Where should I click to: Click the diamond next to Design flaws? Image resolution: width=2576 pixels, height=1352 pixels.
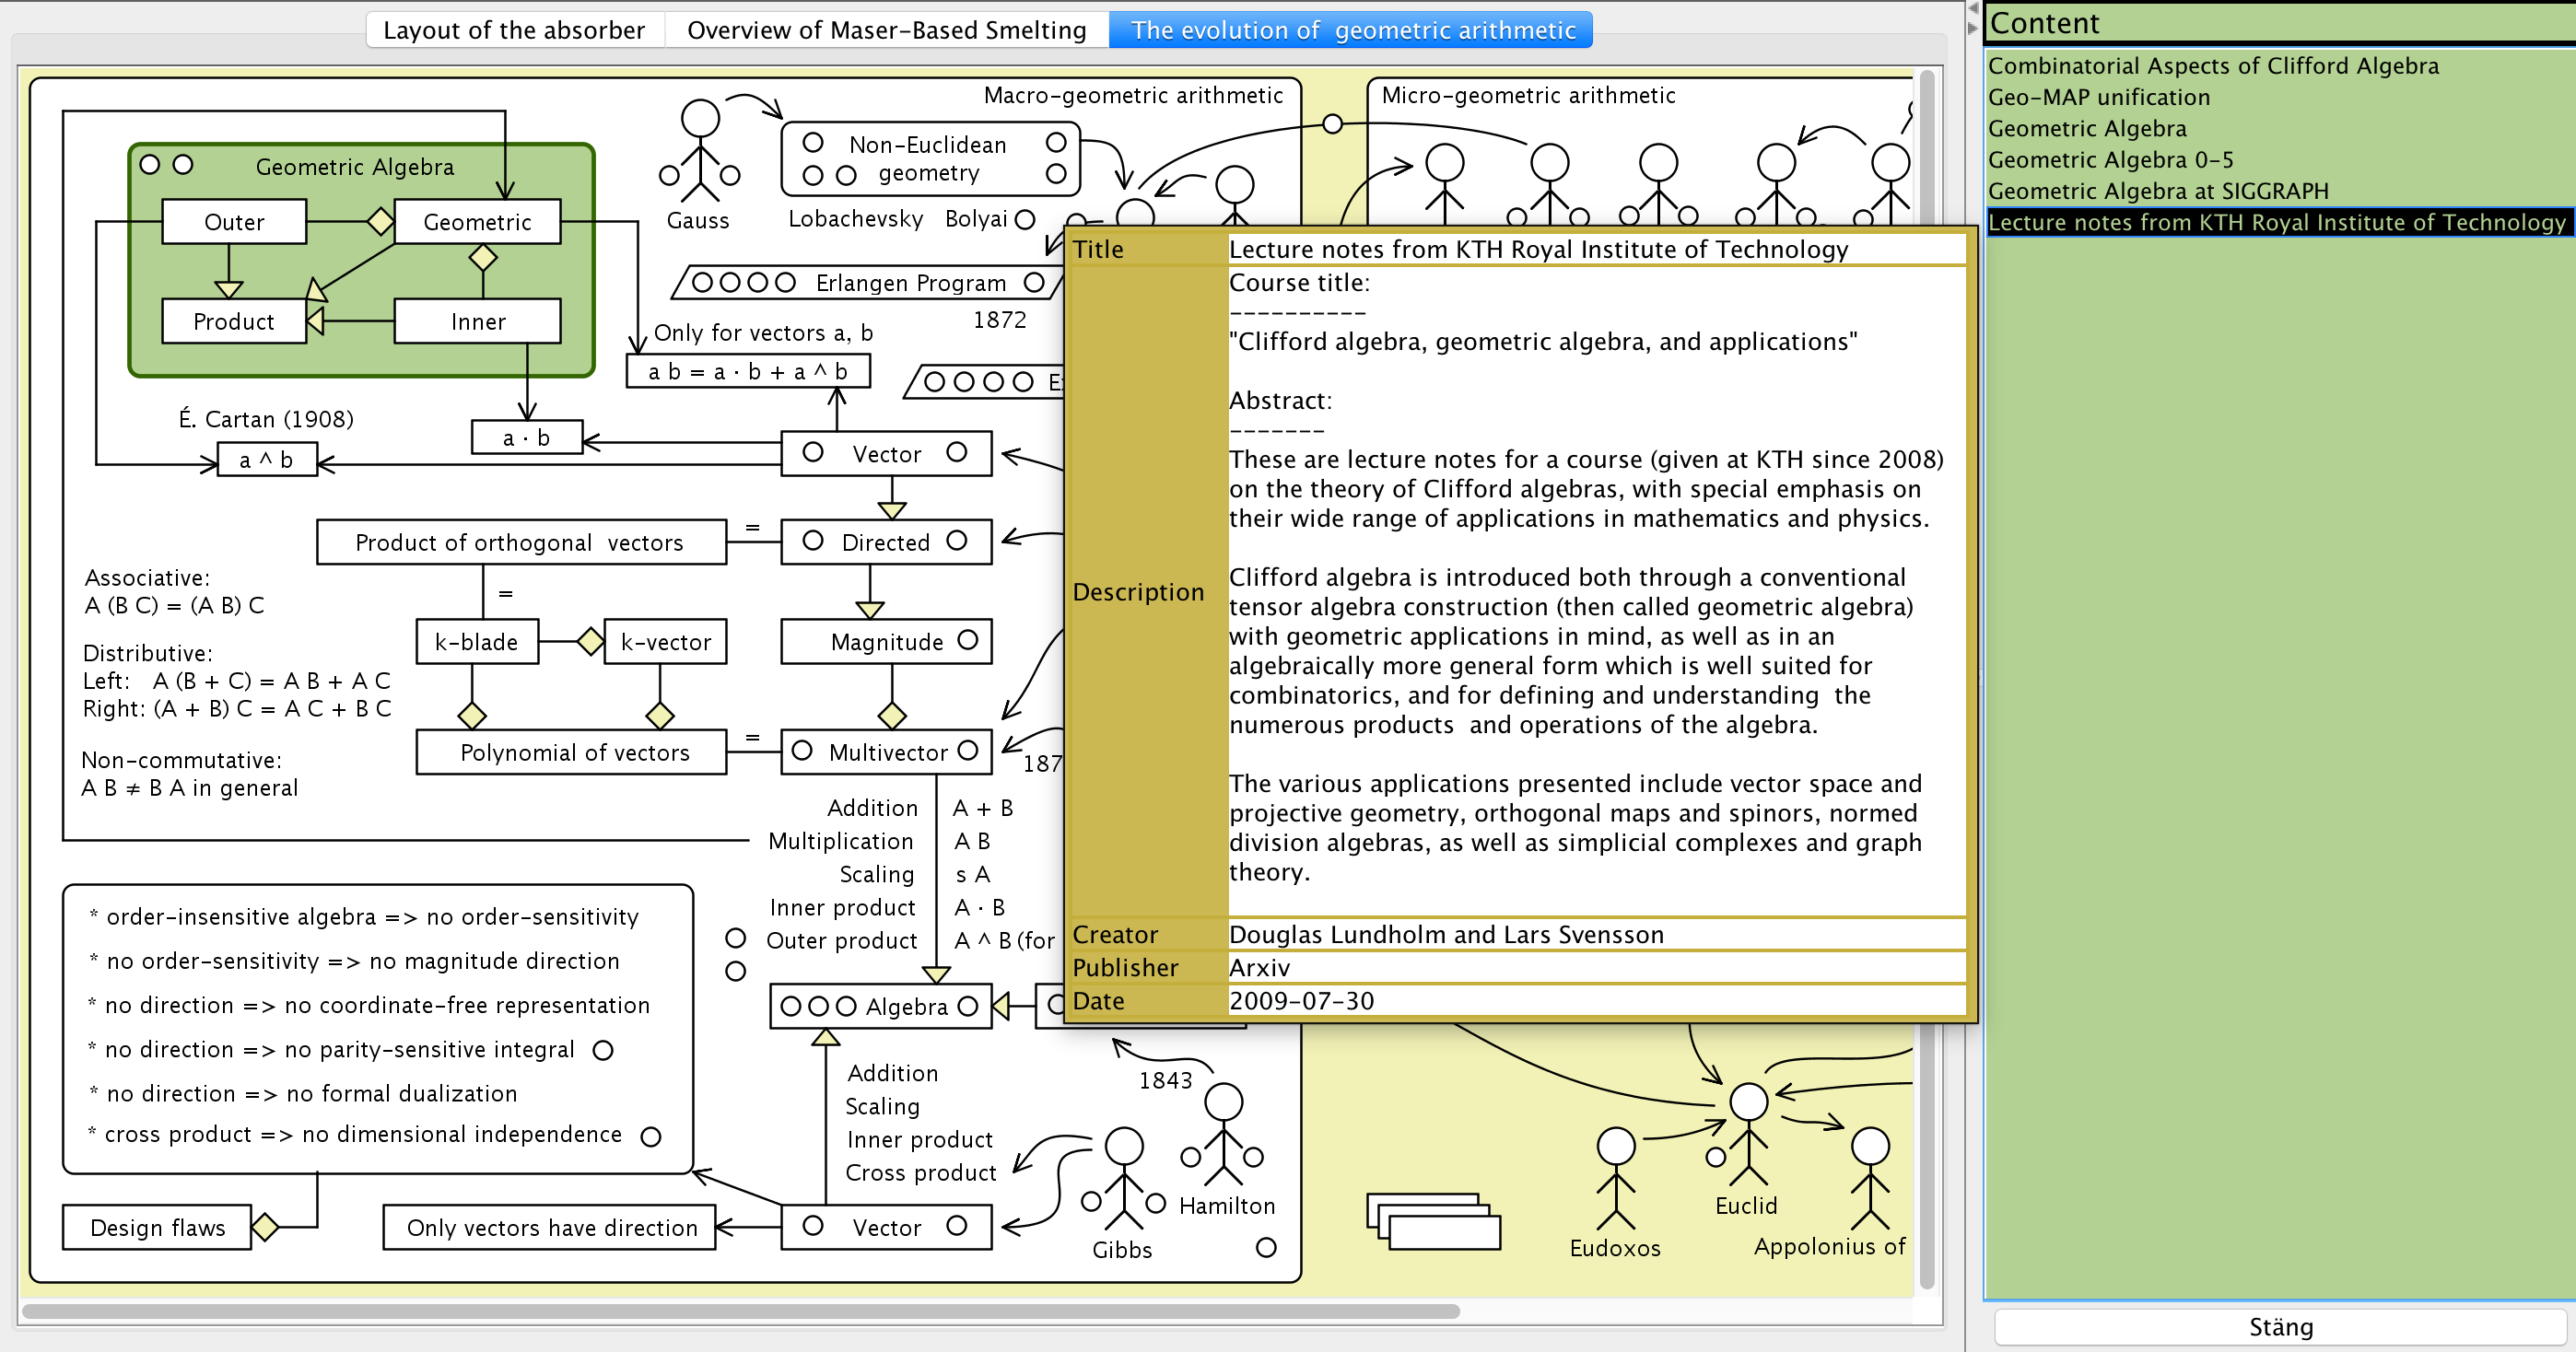(x=265, y=1227)
